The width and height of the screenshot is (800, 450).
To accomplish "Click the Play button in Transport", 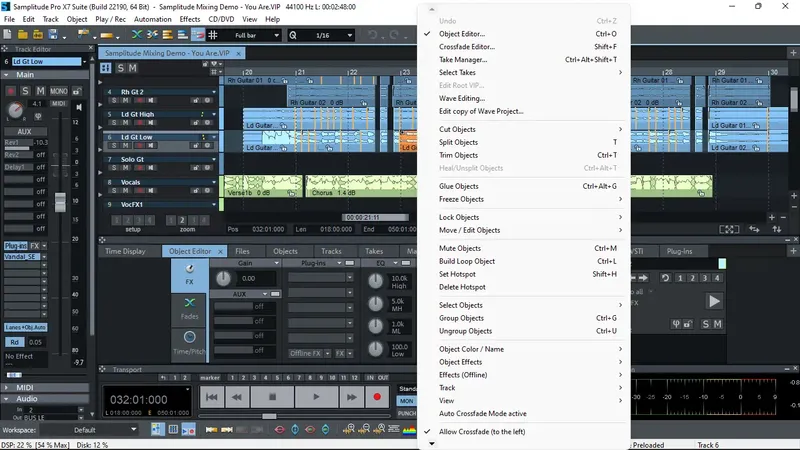I will click(x=316, y=396).
